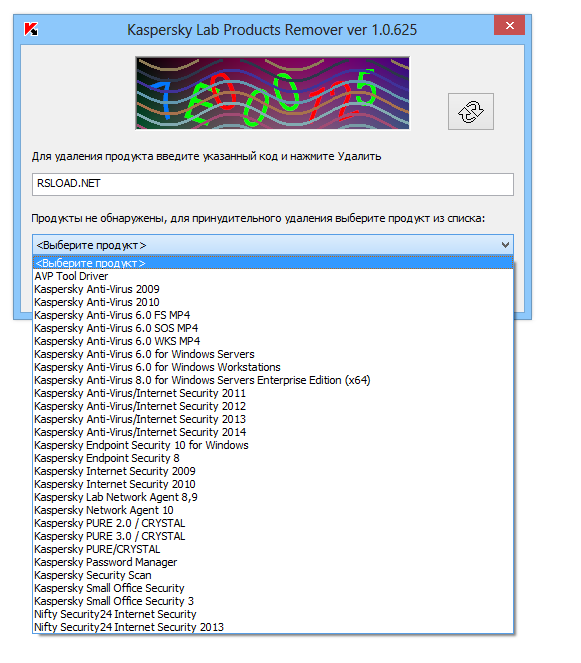This screenshot has height=663, width=581.
Task: Select Kaspersky PURE 2.0 / CRYSTAL
Action: (273, 523)
